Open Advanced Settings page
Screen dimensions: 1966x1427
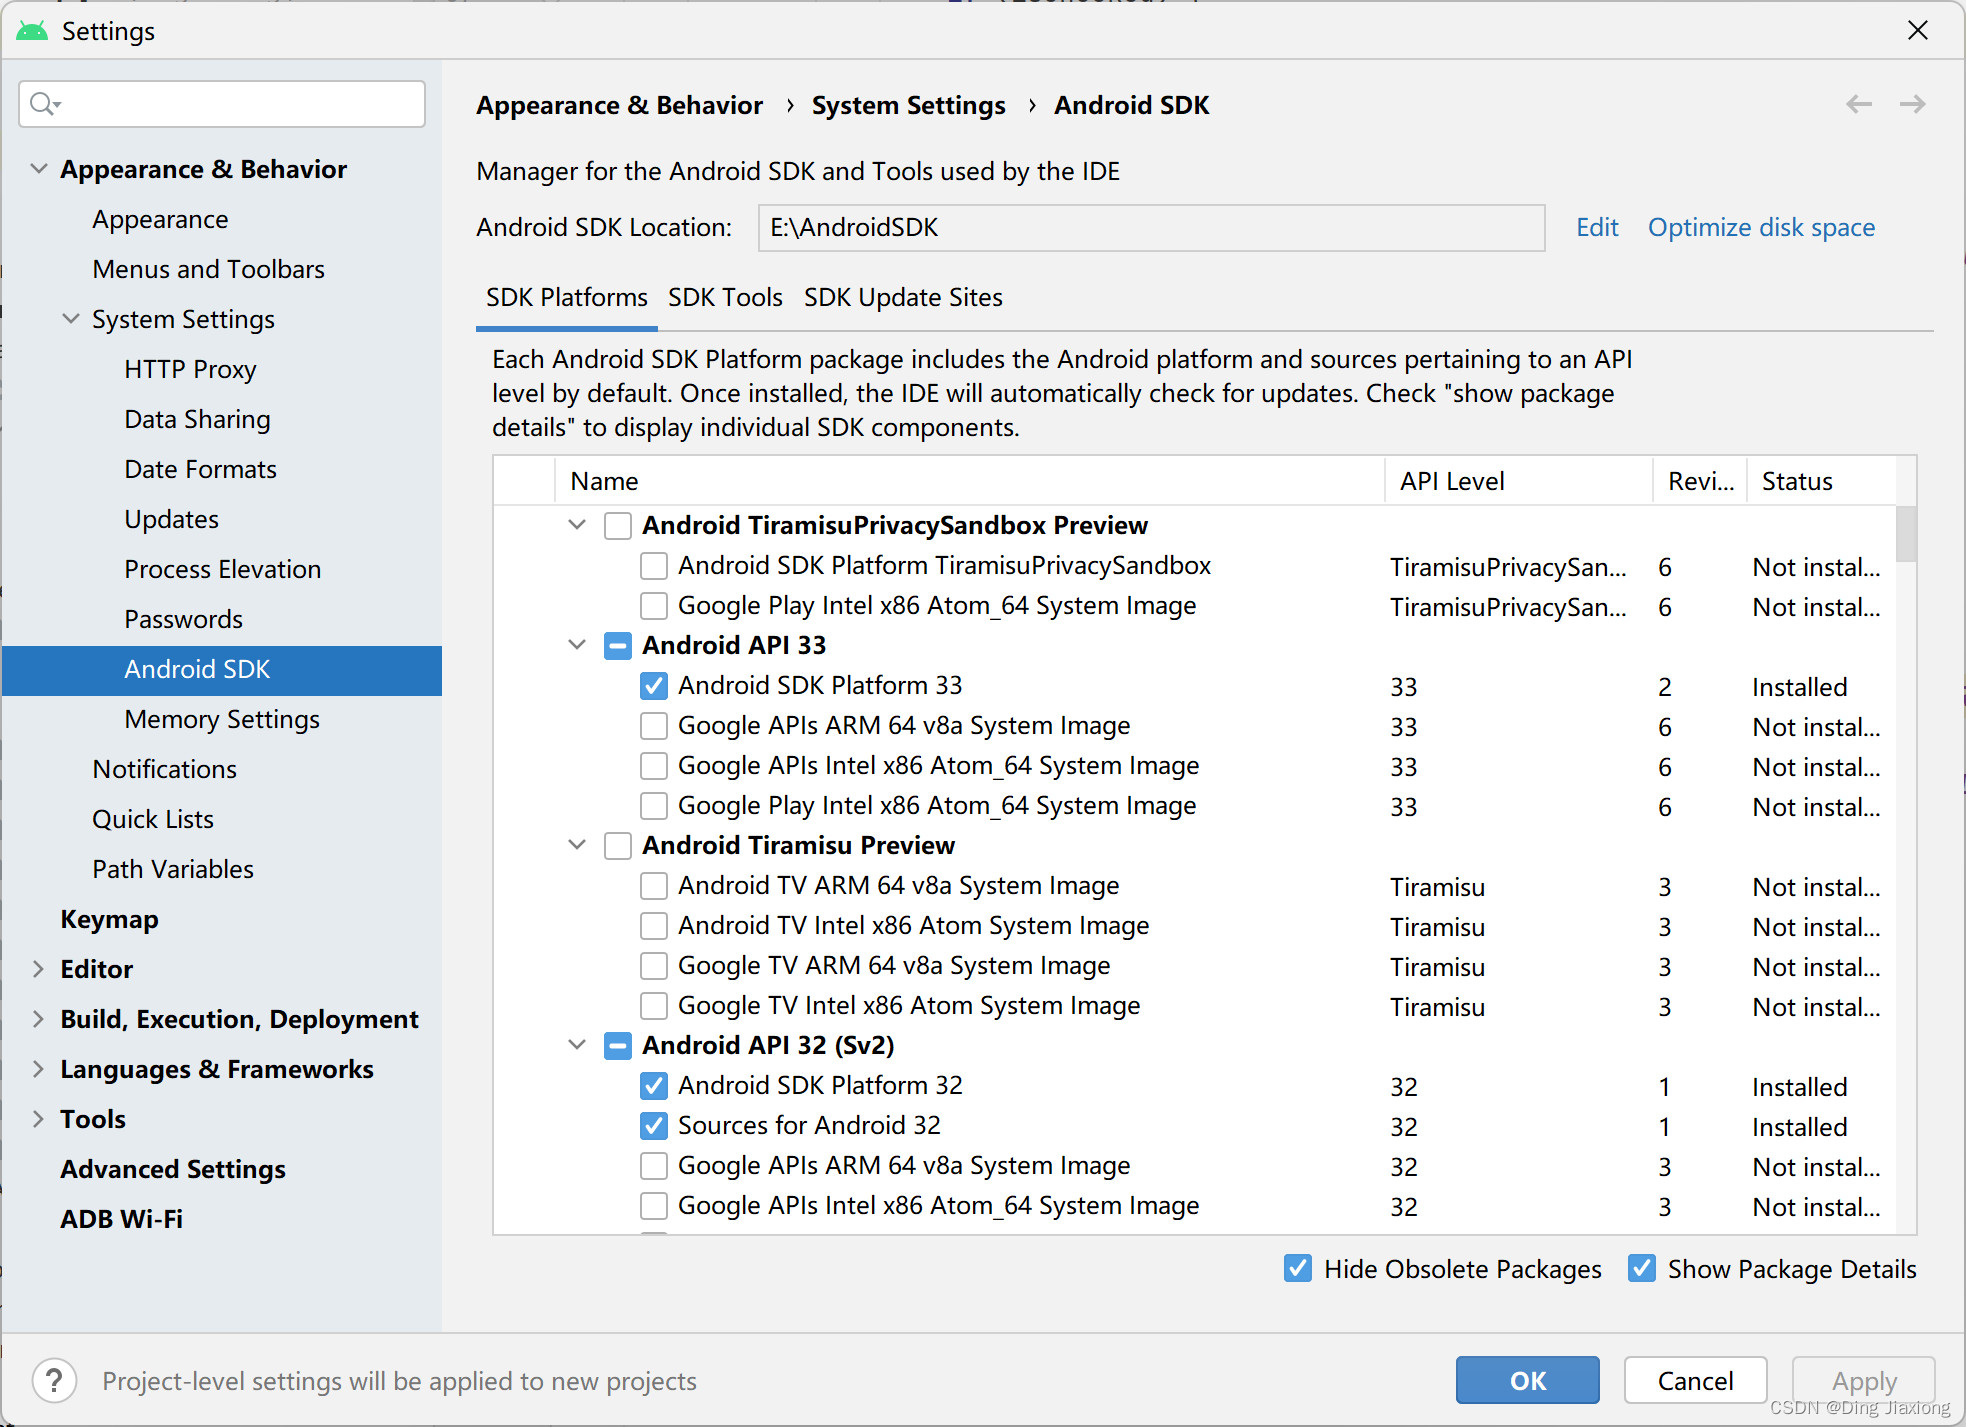[173, 1169]
